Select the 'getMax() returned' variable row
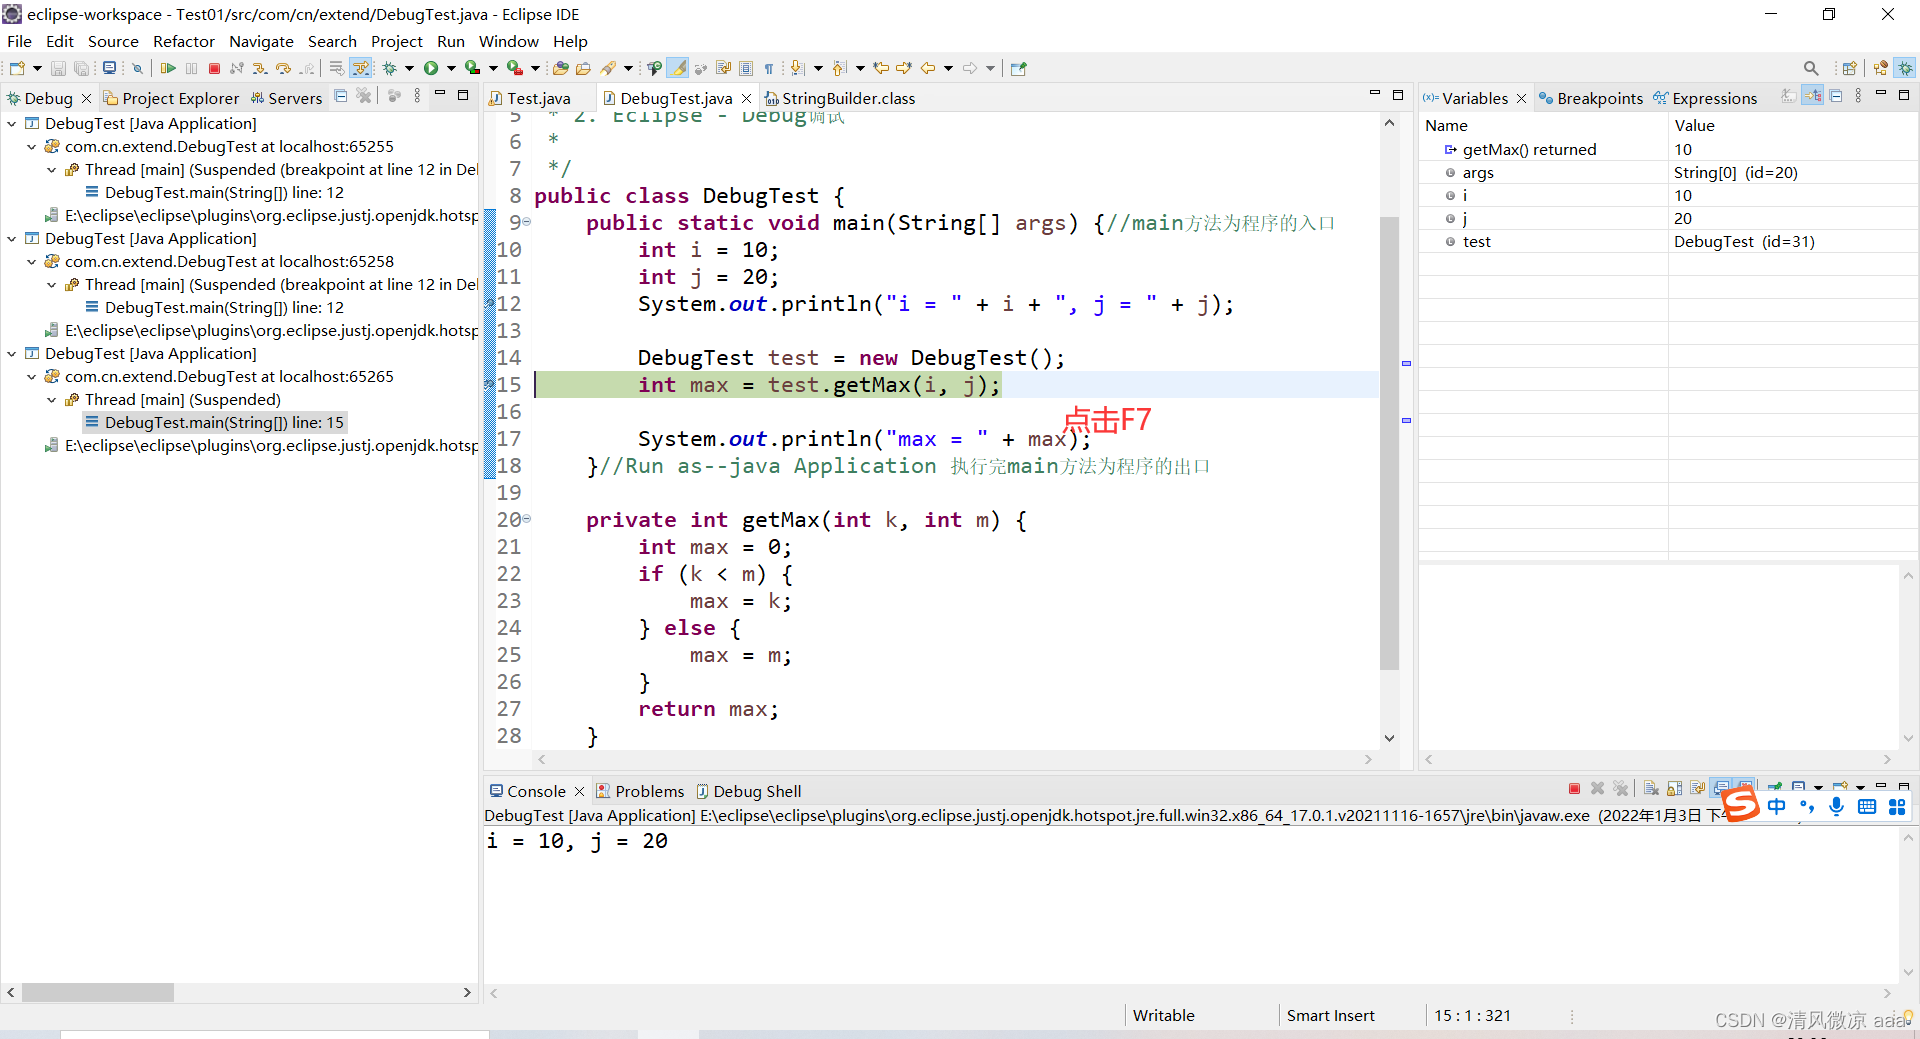 (1668, 149)
